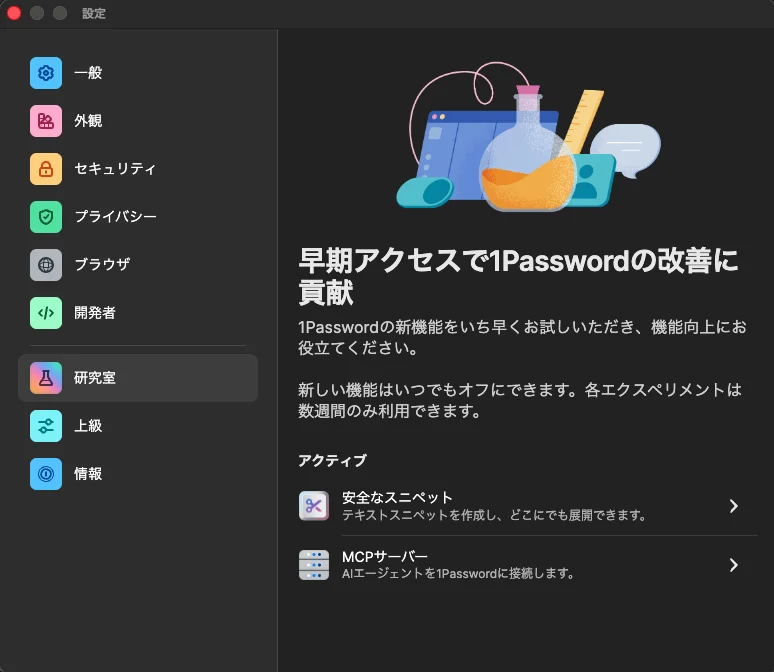
Task: Click the MCPサーバー server rack icon
Action: 314,565
